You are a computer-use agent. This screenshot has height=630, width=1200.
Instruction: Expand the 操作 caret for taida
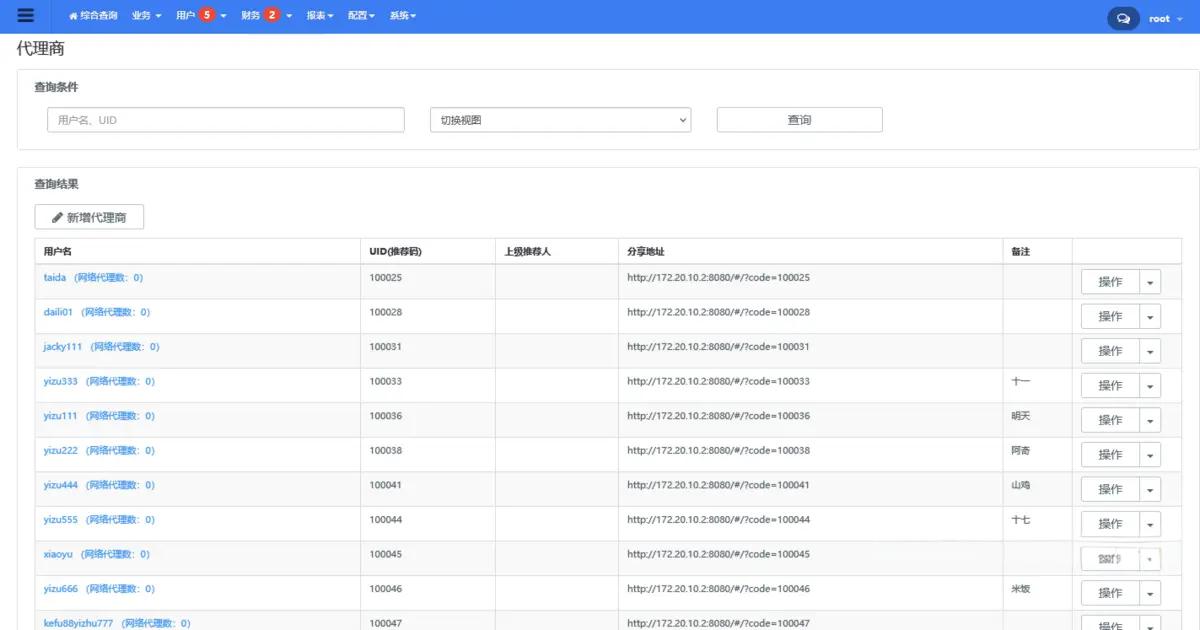coord(1150,282)
